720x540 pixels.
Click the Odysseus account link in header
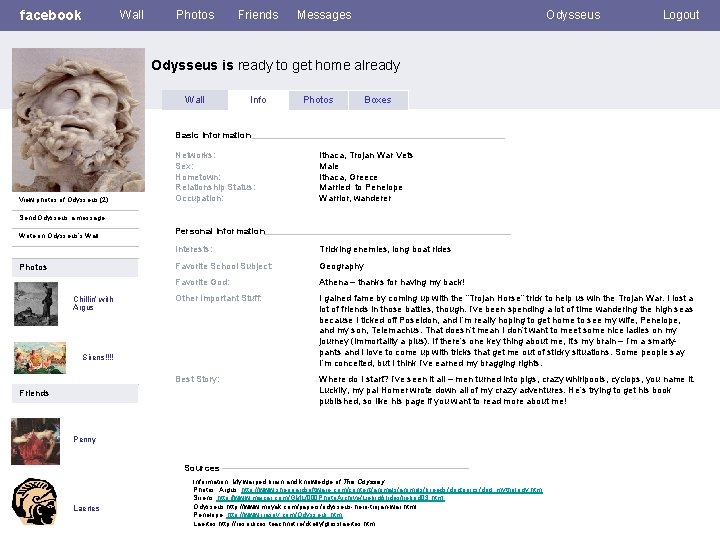(573, 15)
